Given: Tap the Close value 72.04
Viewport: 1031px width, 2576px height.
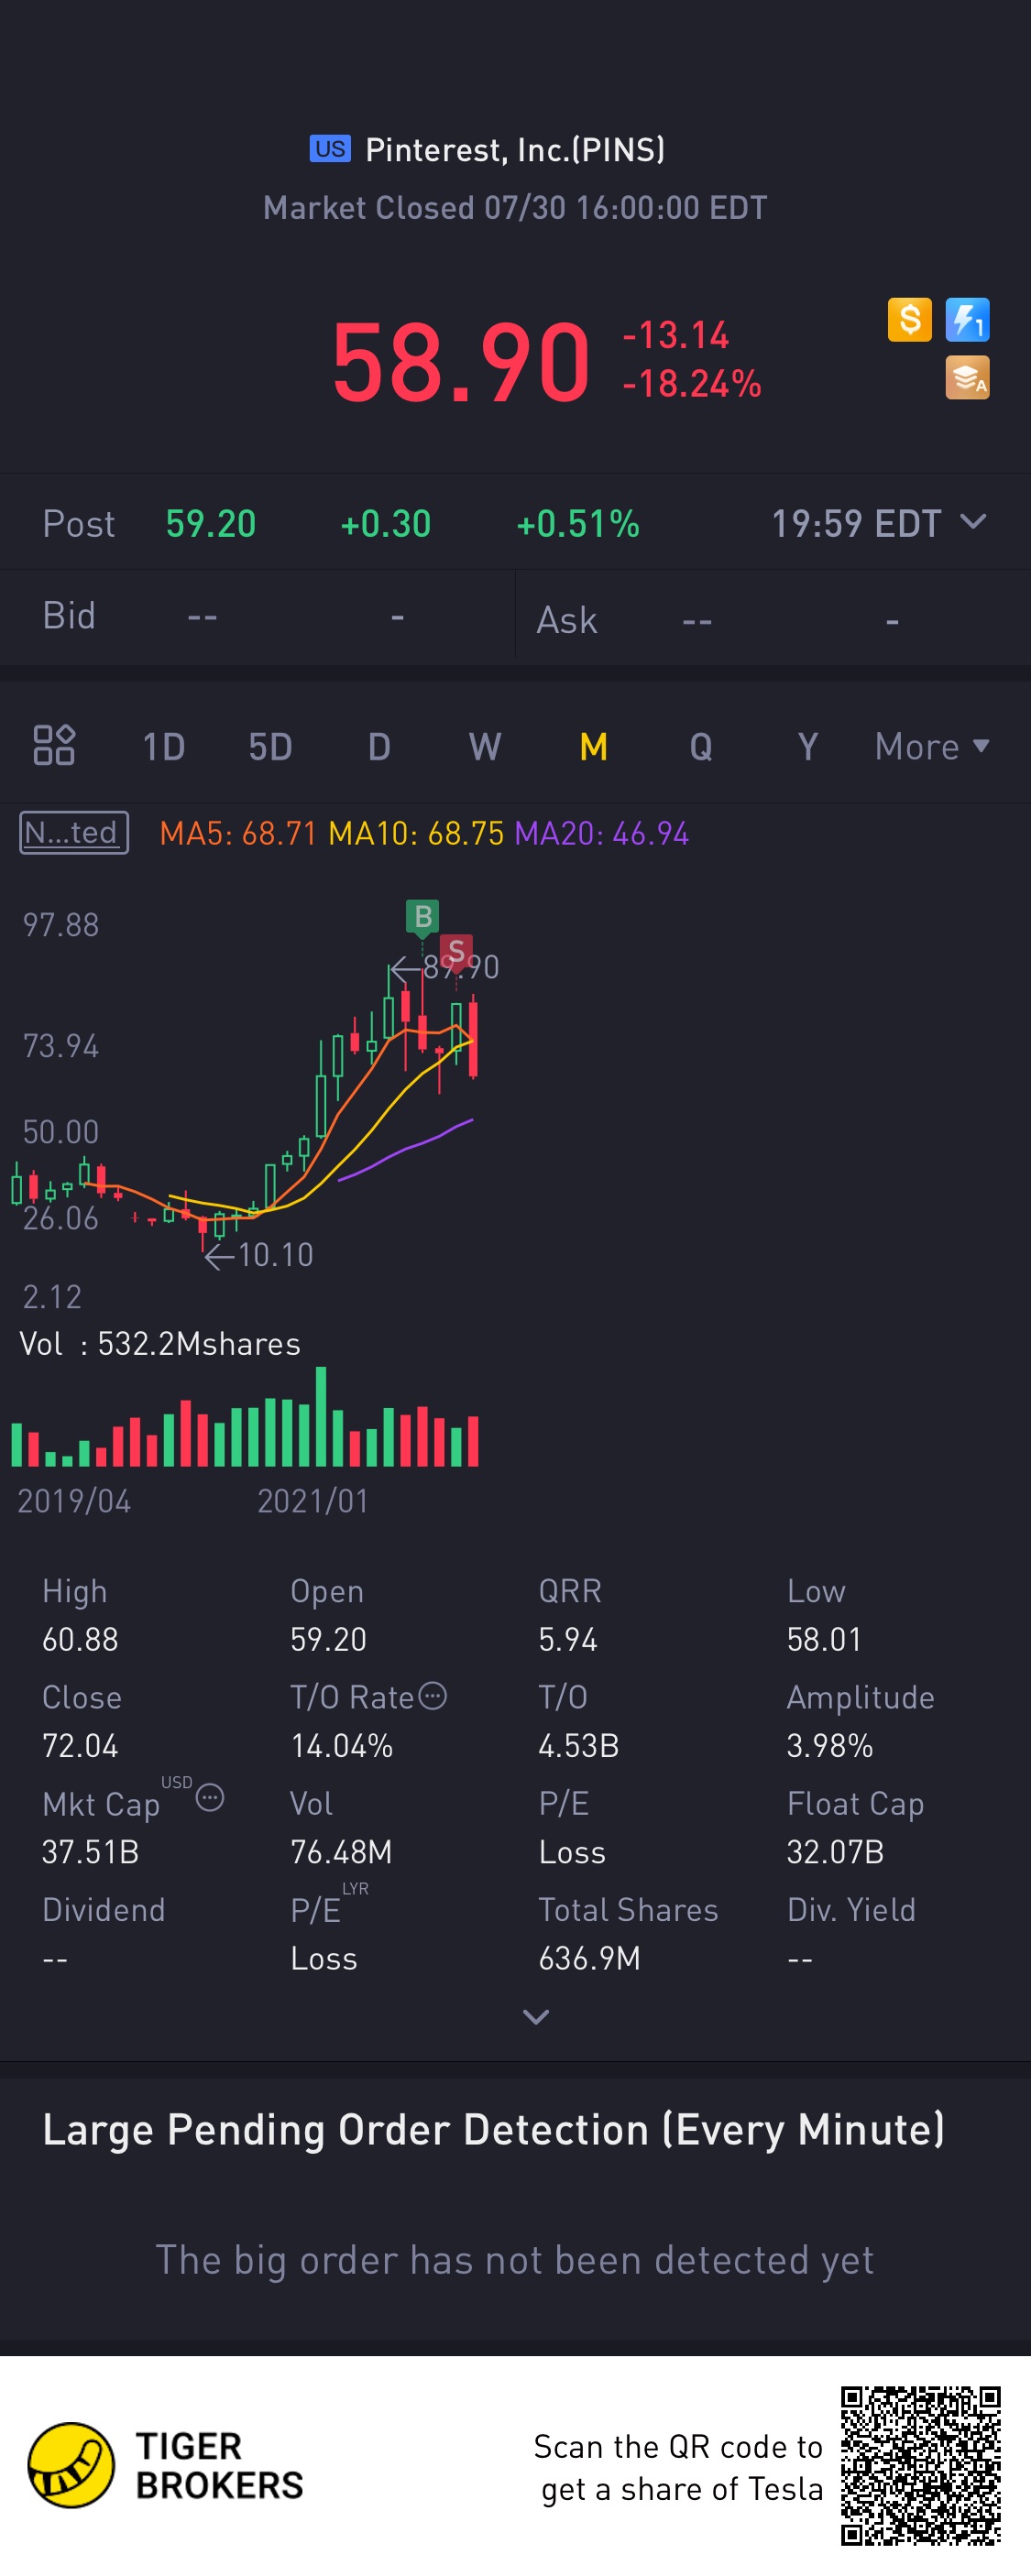Looking at the screenshot, I should (x=80, y=1746).
